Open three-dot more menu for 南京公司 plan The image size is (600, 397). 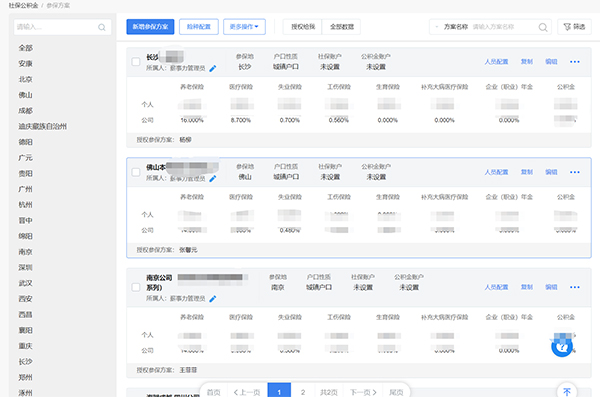[574, 287]
